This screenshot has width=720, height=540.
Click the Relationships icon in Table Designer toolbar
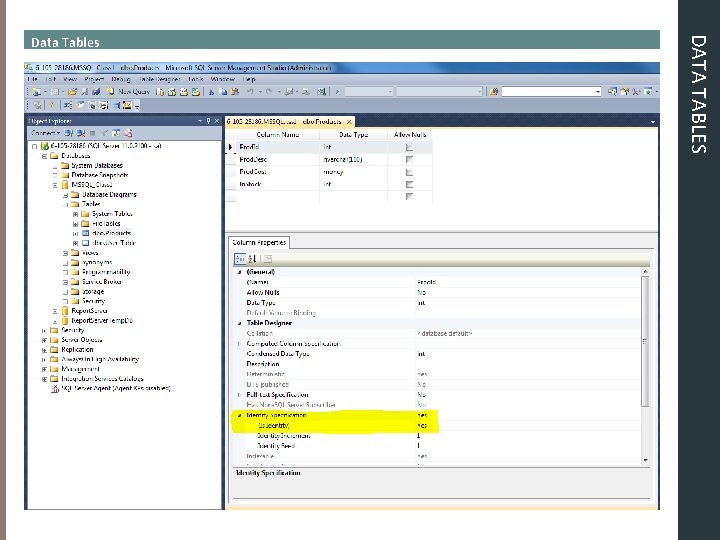click(x=68, y=106)
